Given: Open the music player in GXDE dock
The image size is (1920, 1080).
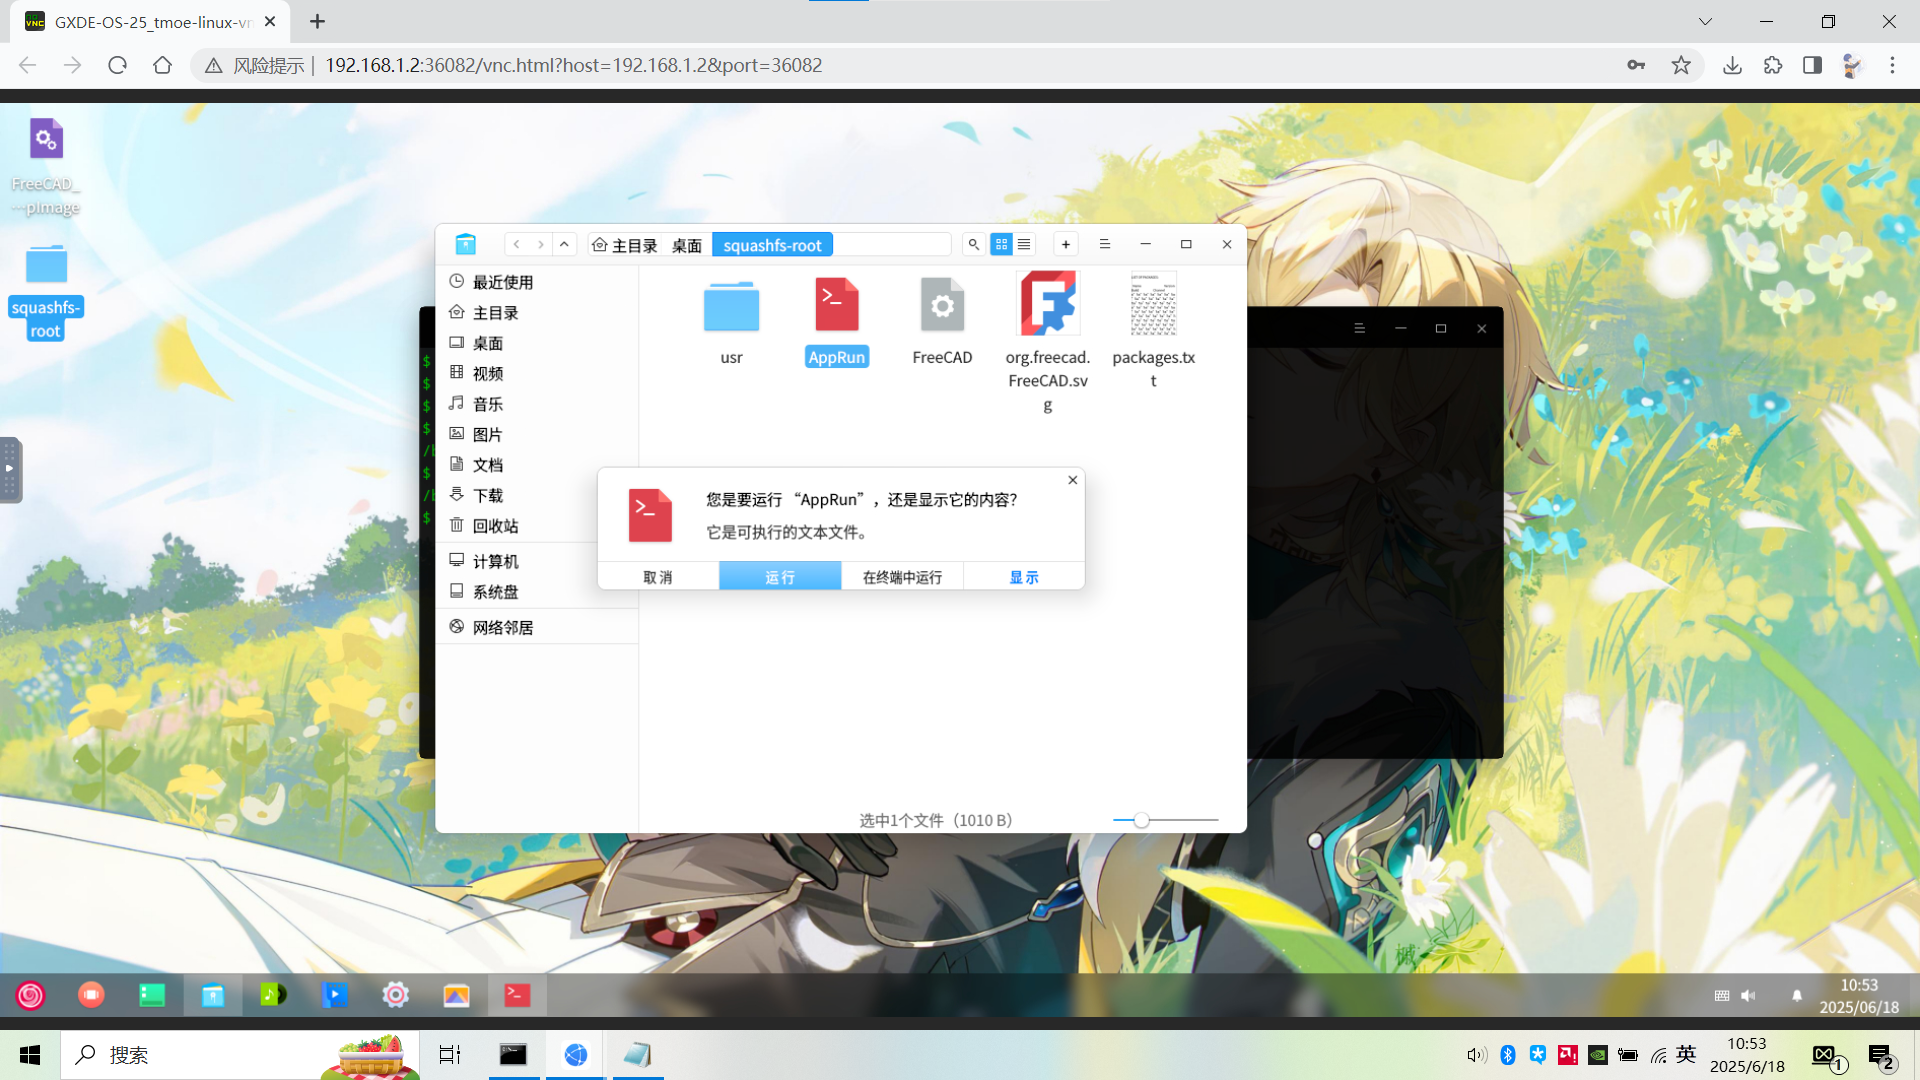Looking at the screenshot, I should click(x=273, y=995).
